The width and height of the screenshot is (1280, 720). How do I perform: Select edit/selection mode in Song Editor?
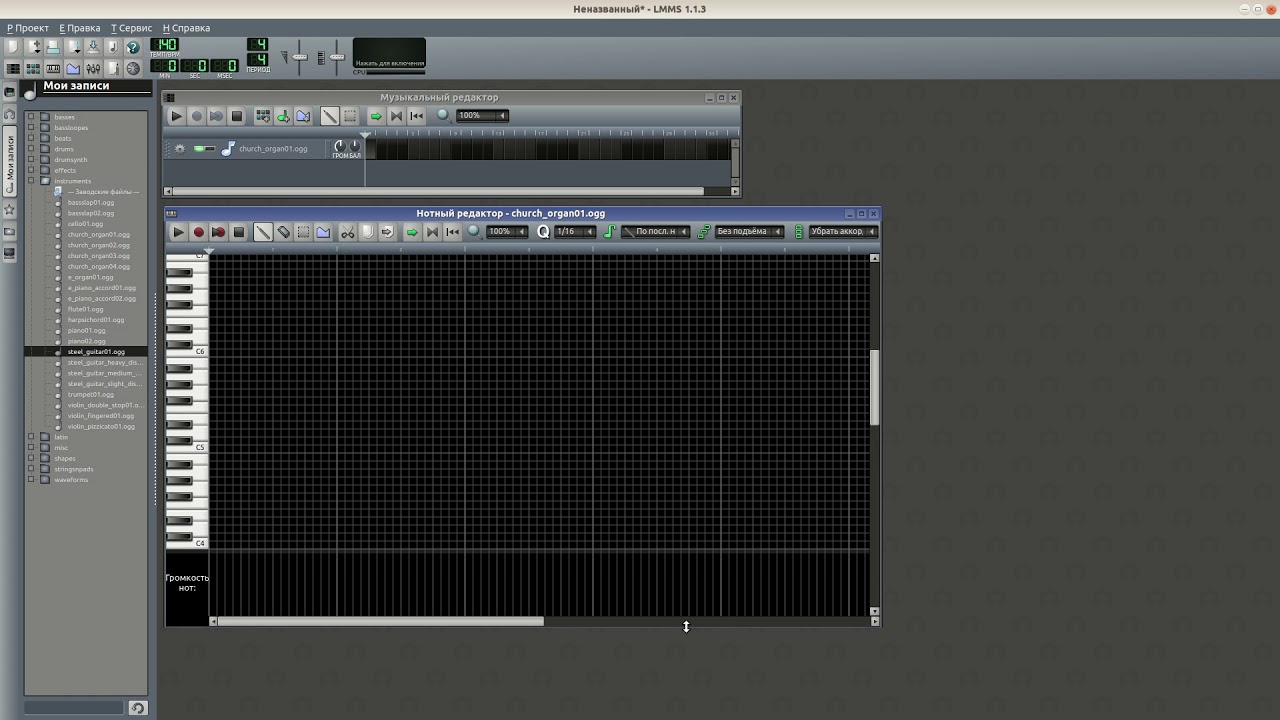click(x=351, y=116)
